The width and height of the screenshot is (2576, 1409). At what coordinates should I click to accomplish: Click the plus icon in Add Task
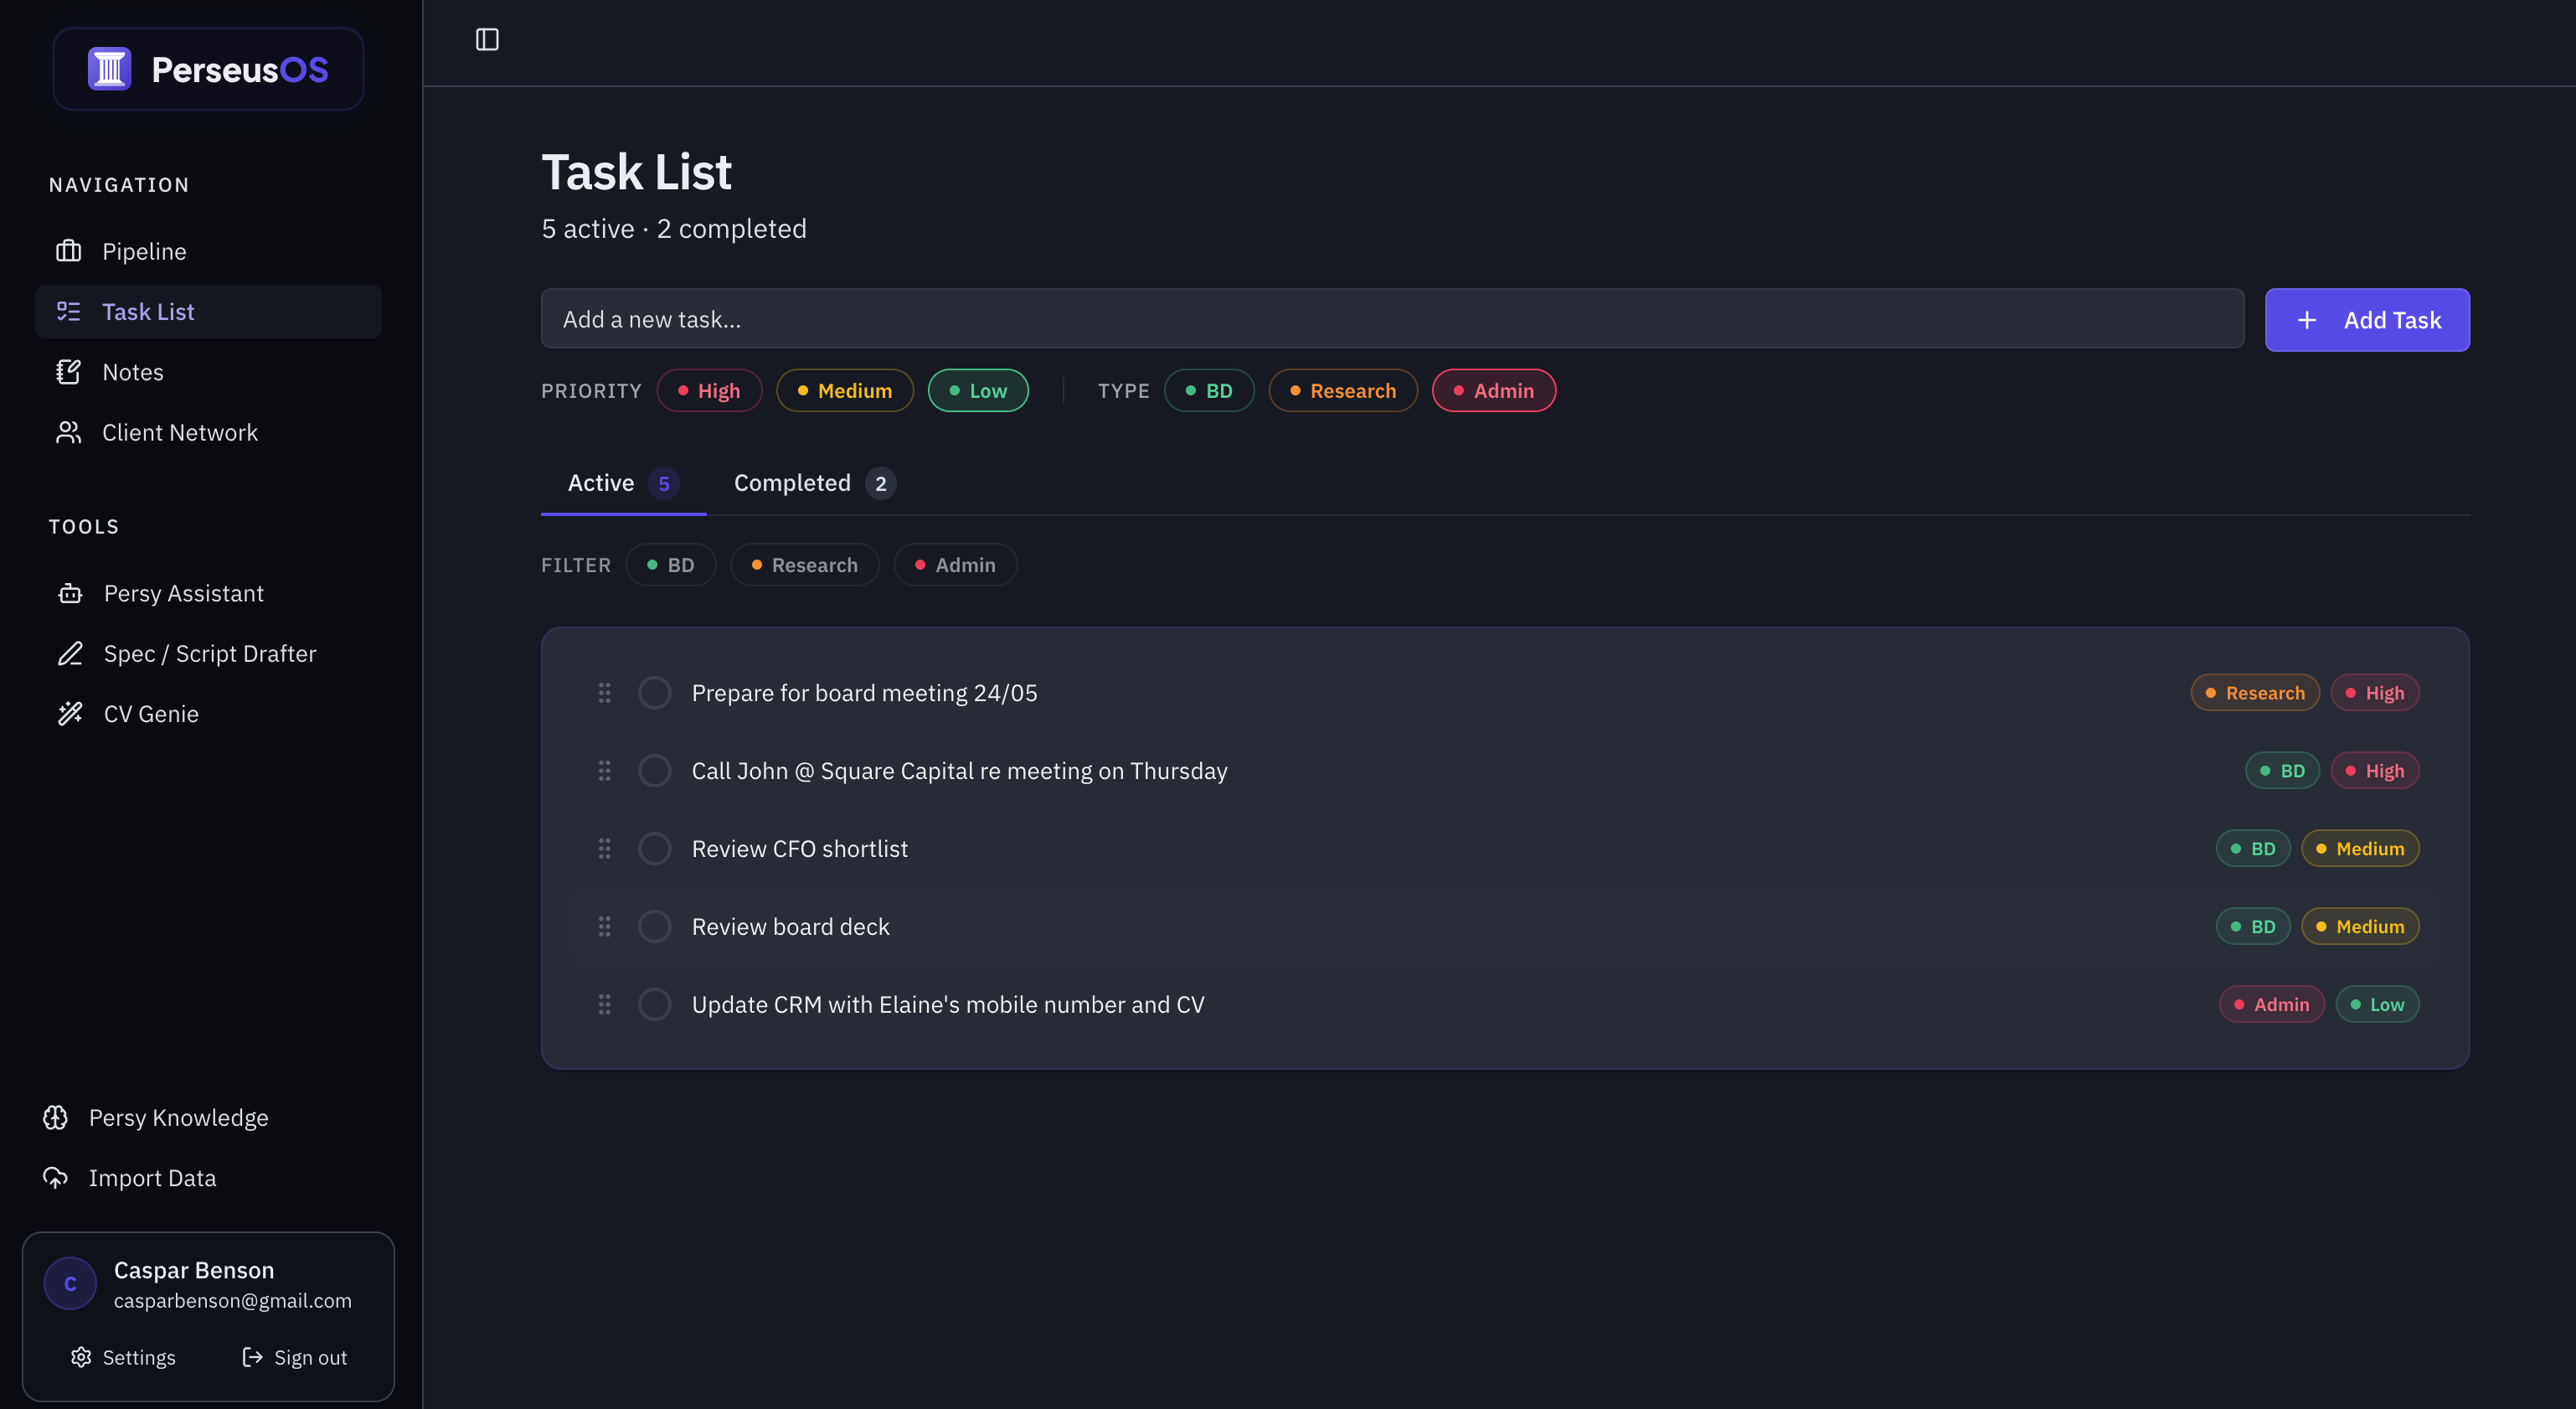2306,320
